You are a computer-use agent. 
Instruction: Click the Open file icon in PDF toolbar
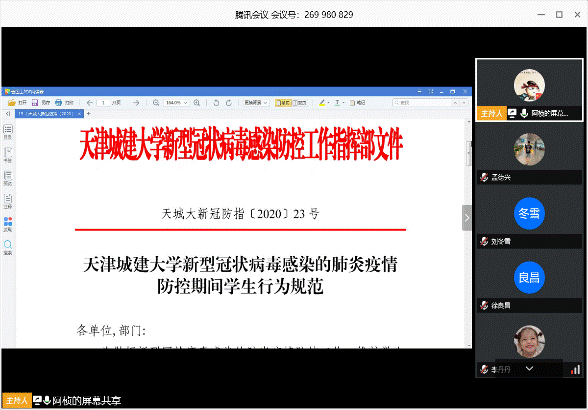tap(12, 102)
